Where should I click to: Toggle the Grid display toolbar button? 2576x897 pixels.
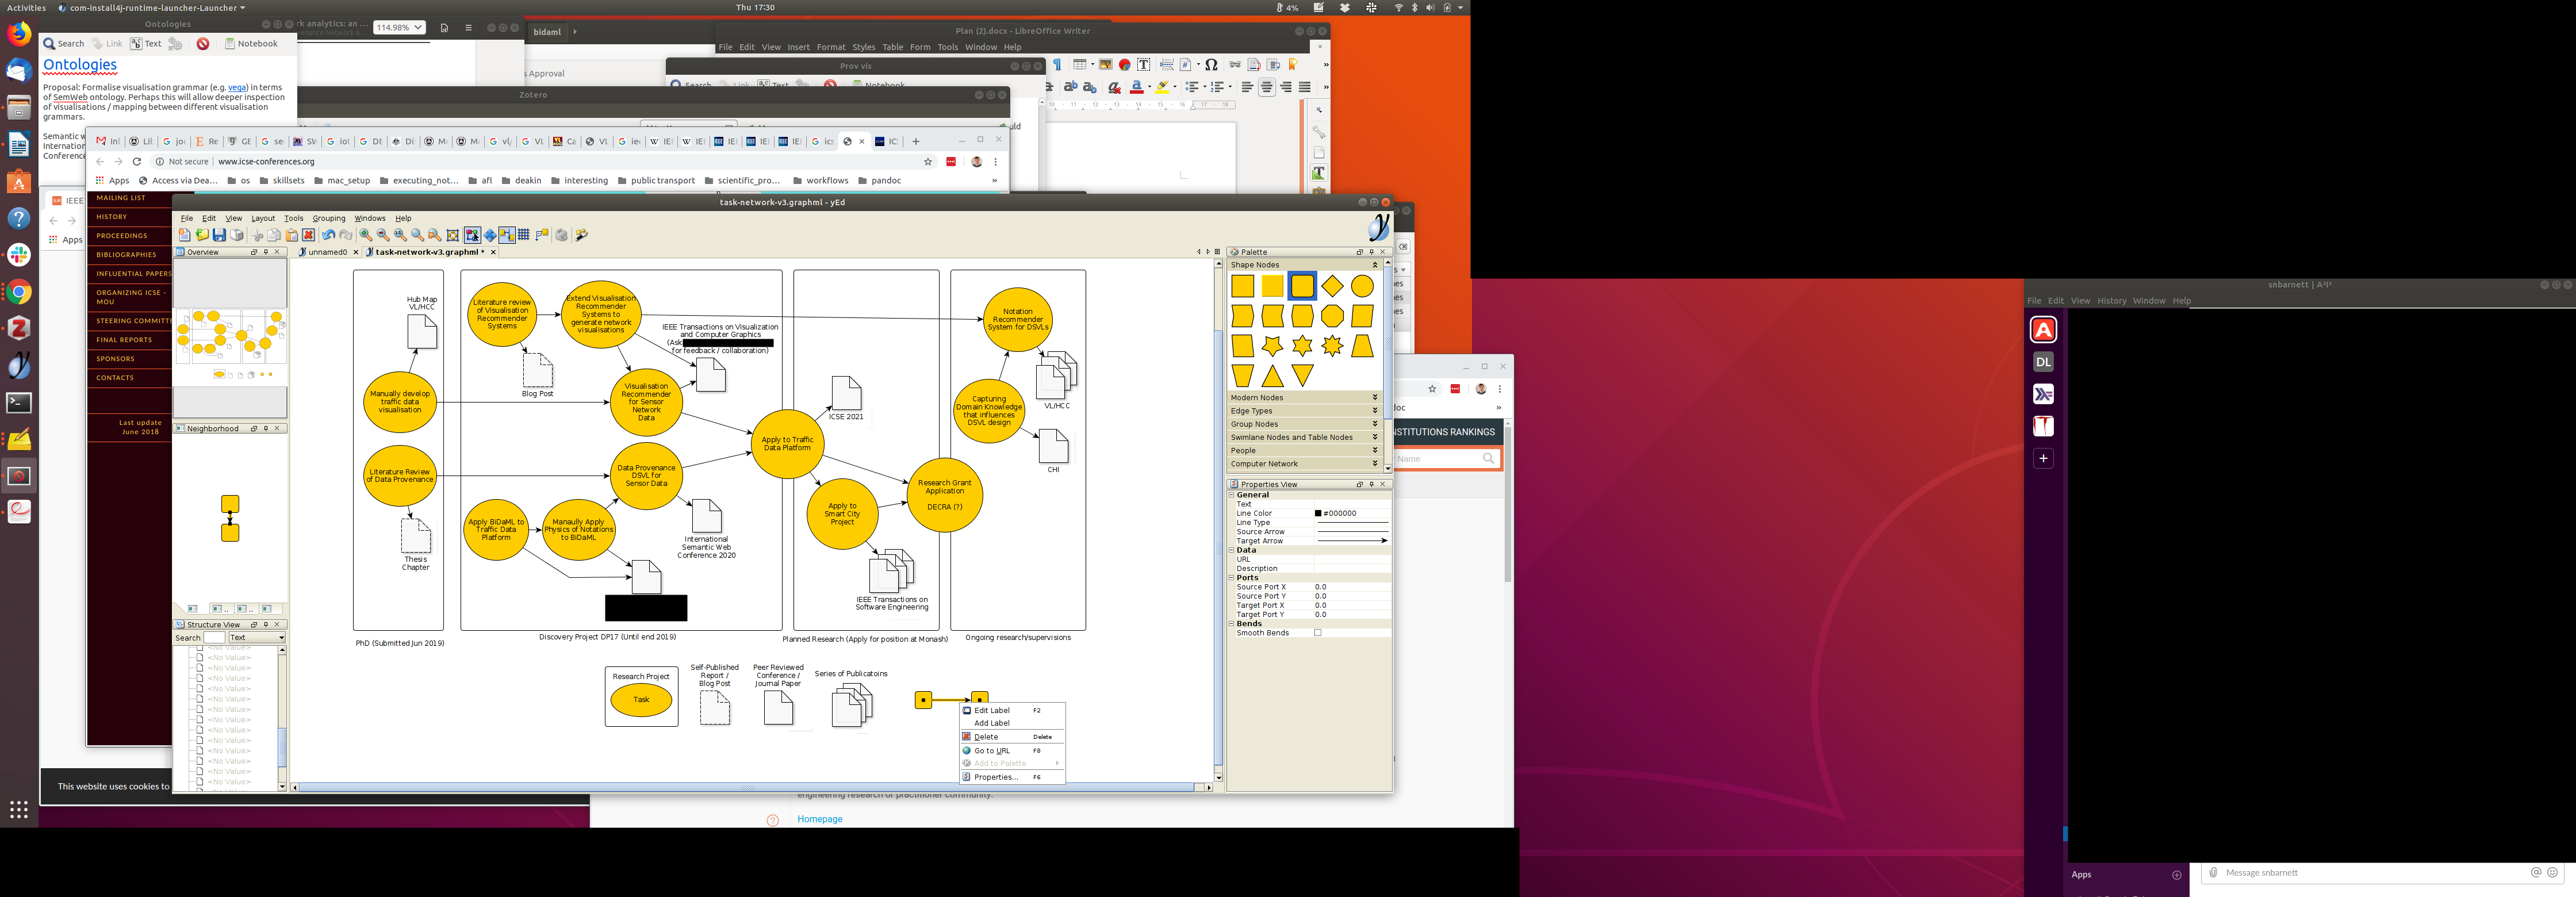[x=523, y=235]
